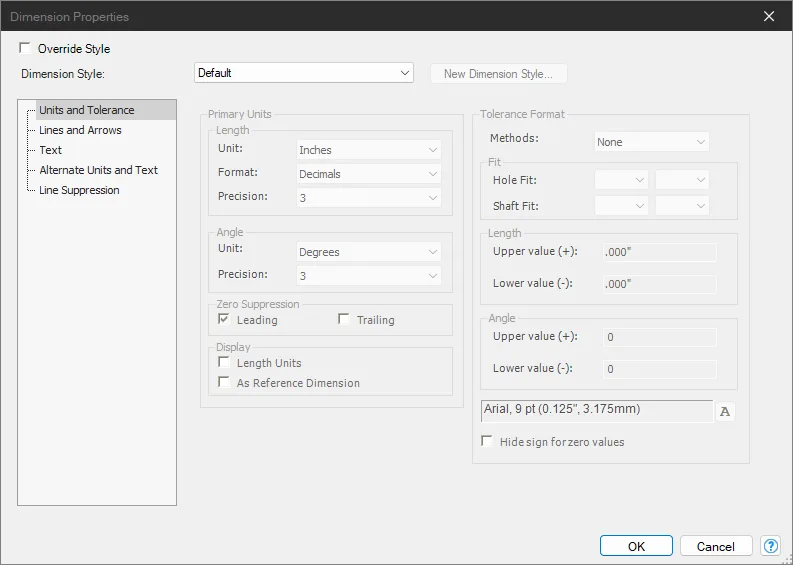
Task: Toggle Trailing zero suppression
Action: point(344,319)
